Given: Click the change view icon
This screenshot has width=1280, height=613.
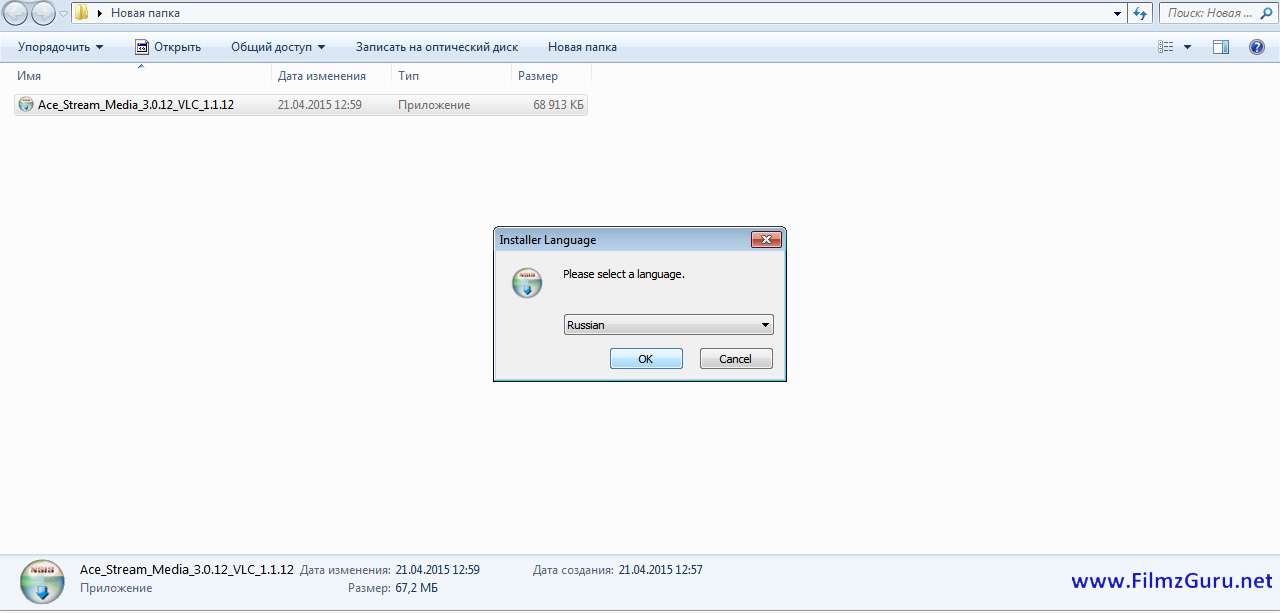Looking at the screenshot, I should tap(1166, 47).
